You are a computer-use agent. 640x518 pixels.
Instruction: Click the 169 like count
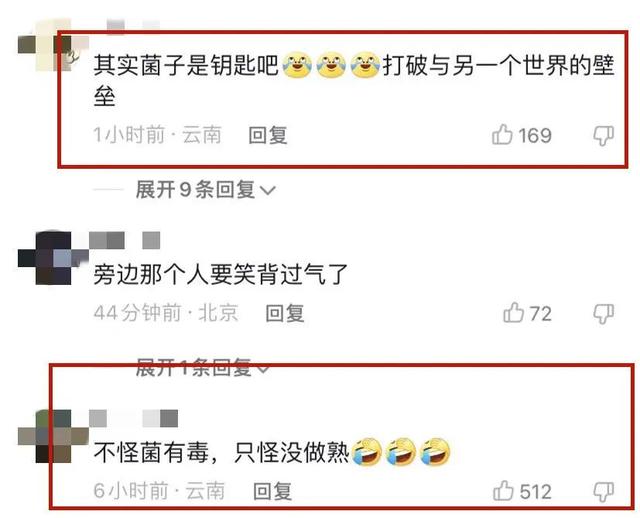535,136
